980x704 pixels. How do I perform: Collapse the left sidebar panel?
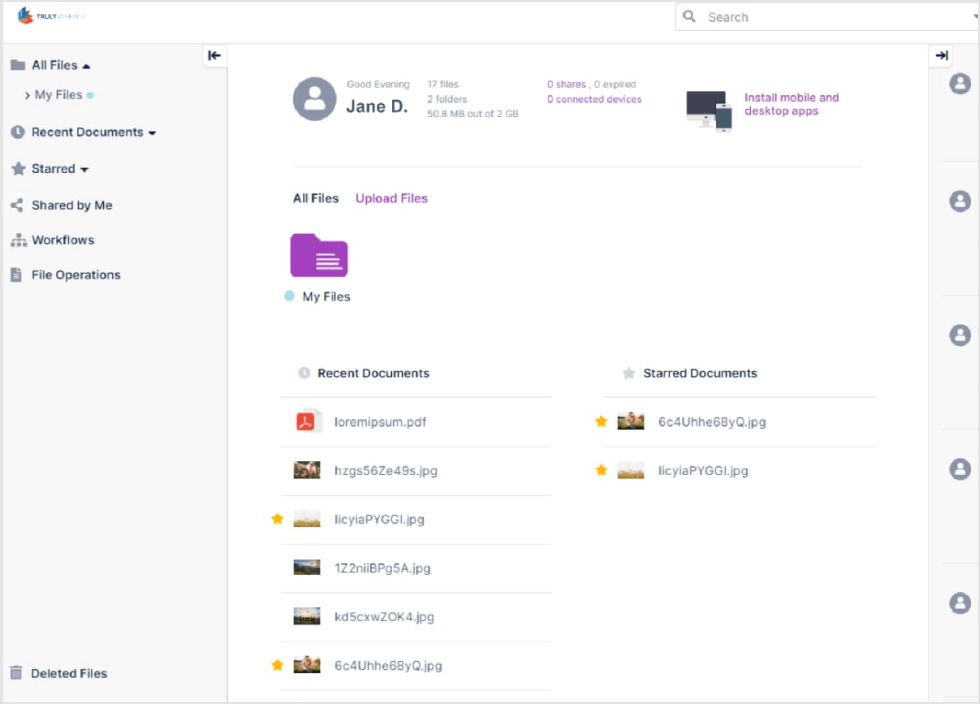214,56
